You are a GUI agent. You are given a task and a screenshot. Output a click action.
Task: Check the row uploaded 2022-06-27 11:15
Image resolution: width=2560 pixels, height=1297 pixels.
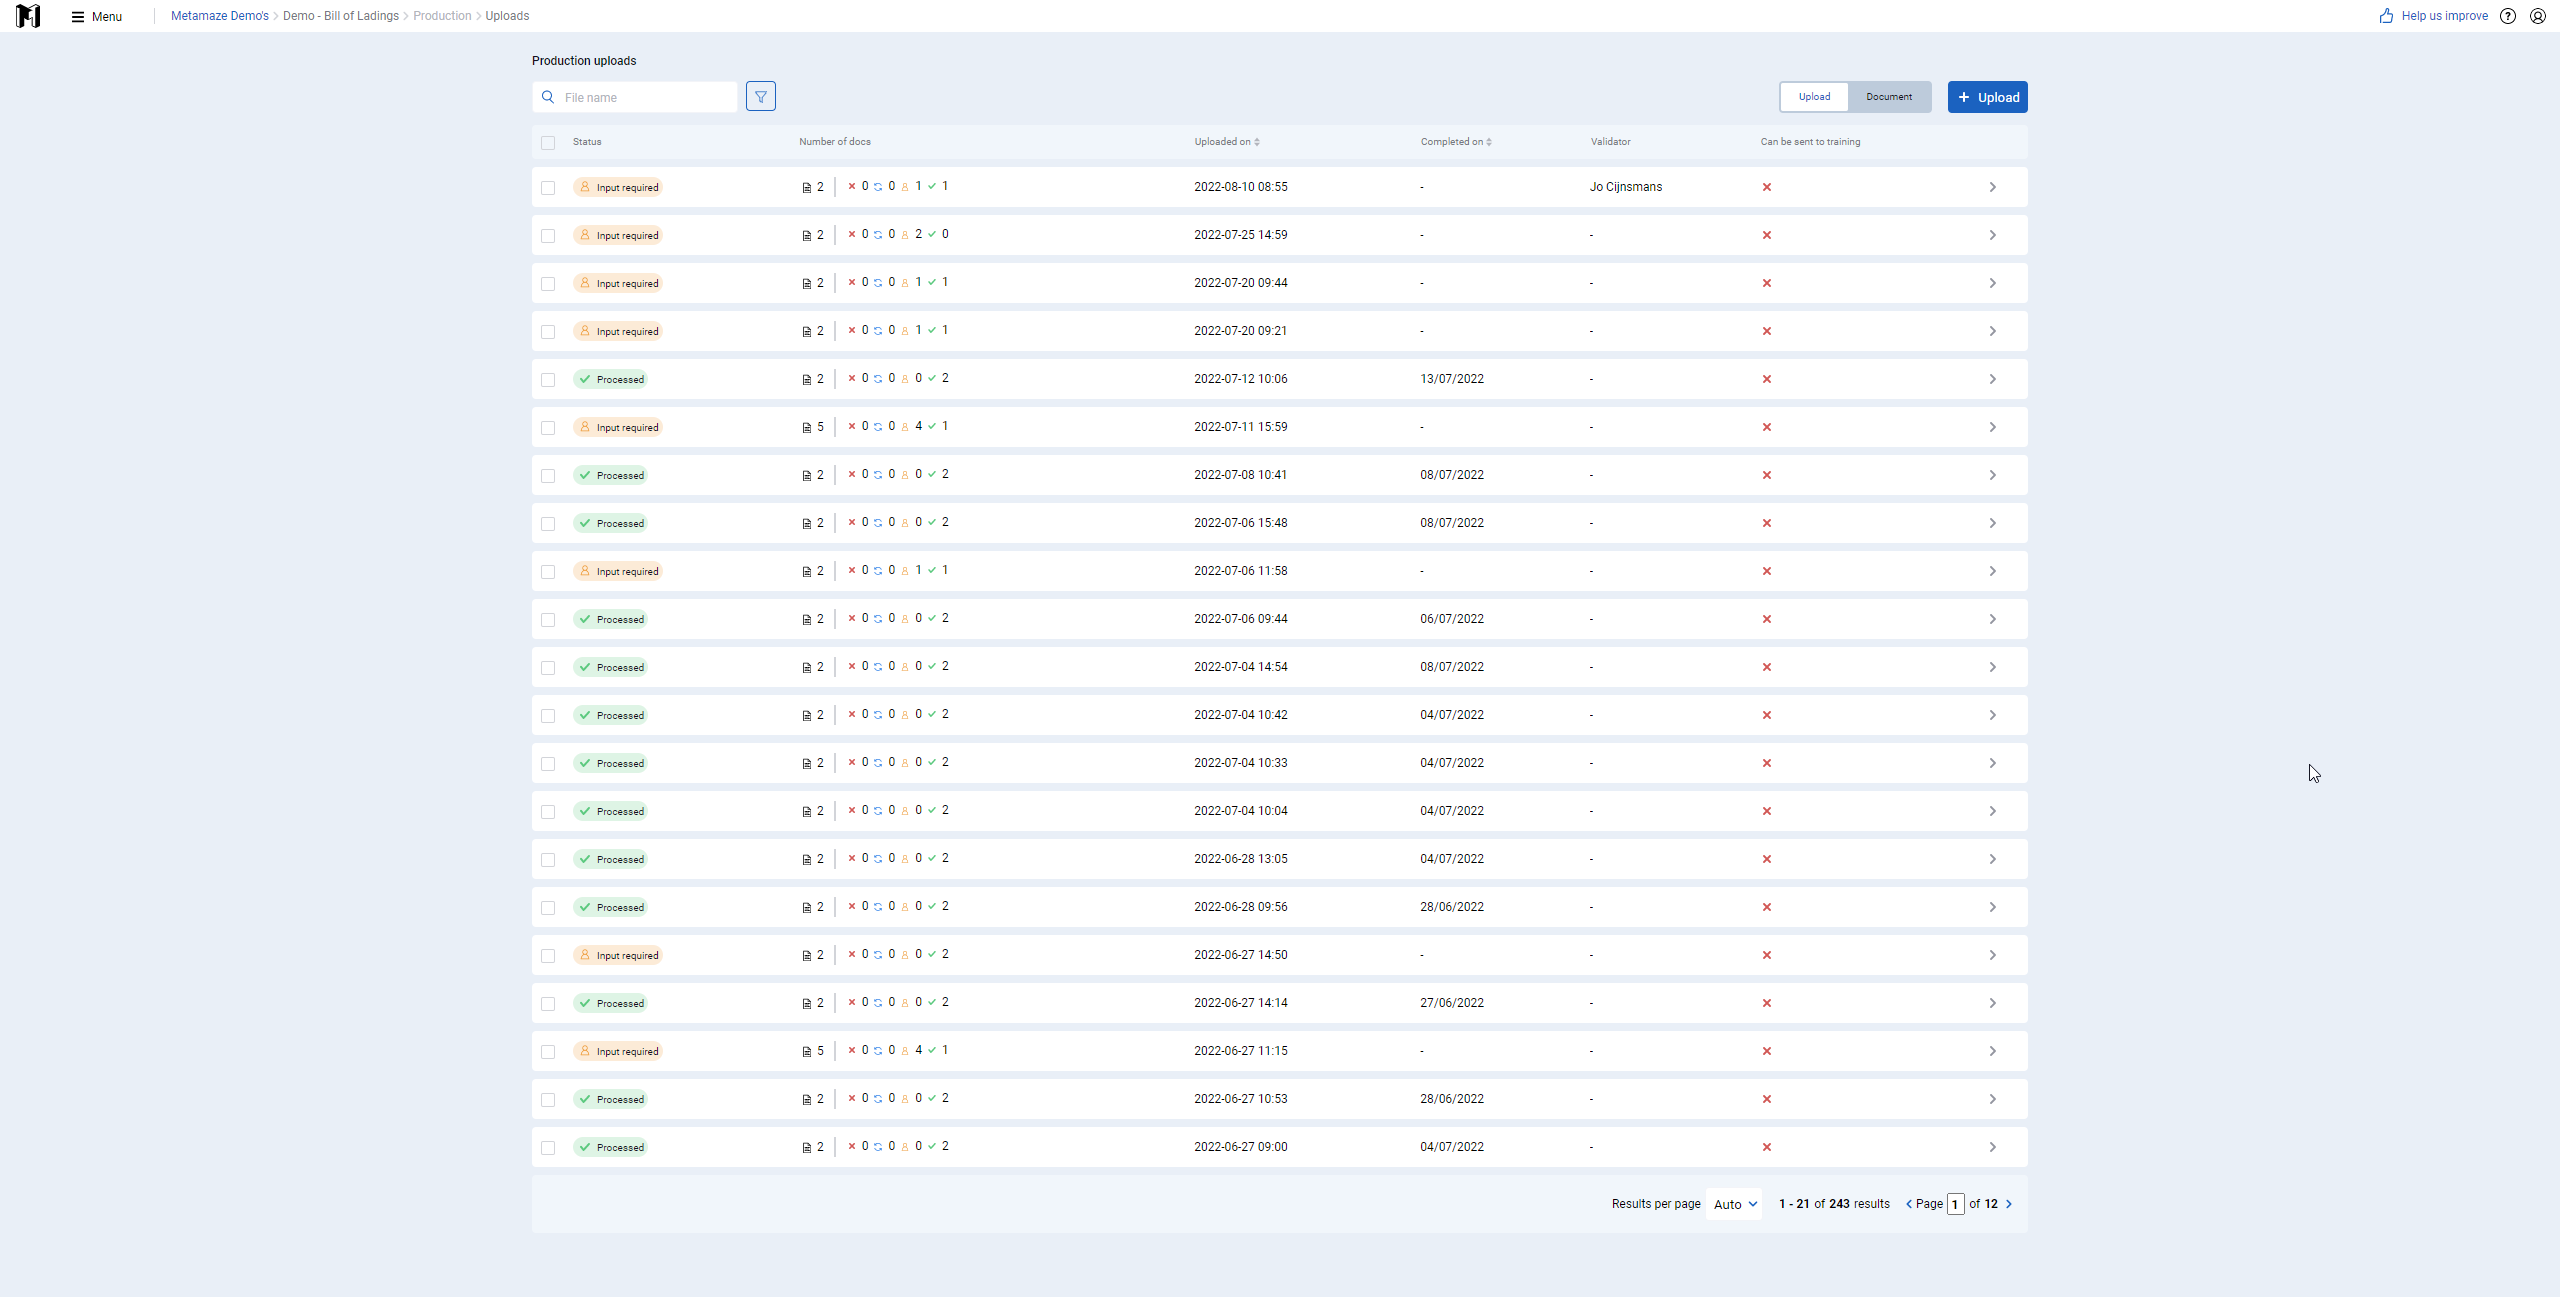pos(548,1052)
